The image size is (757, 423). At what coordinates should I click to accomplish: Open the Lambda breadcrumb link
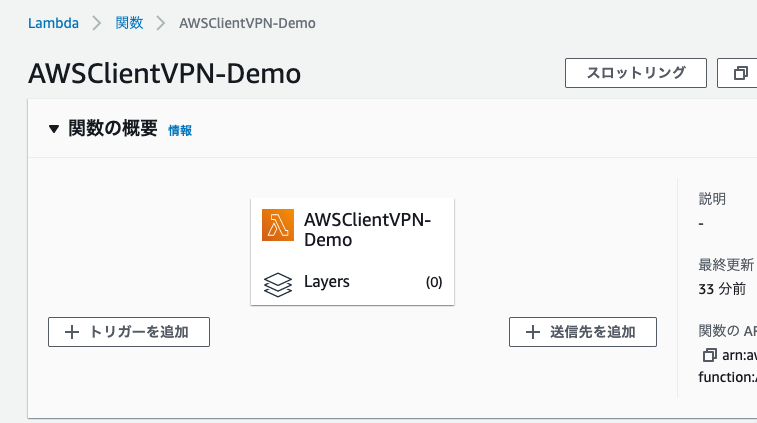(53, 23)
